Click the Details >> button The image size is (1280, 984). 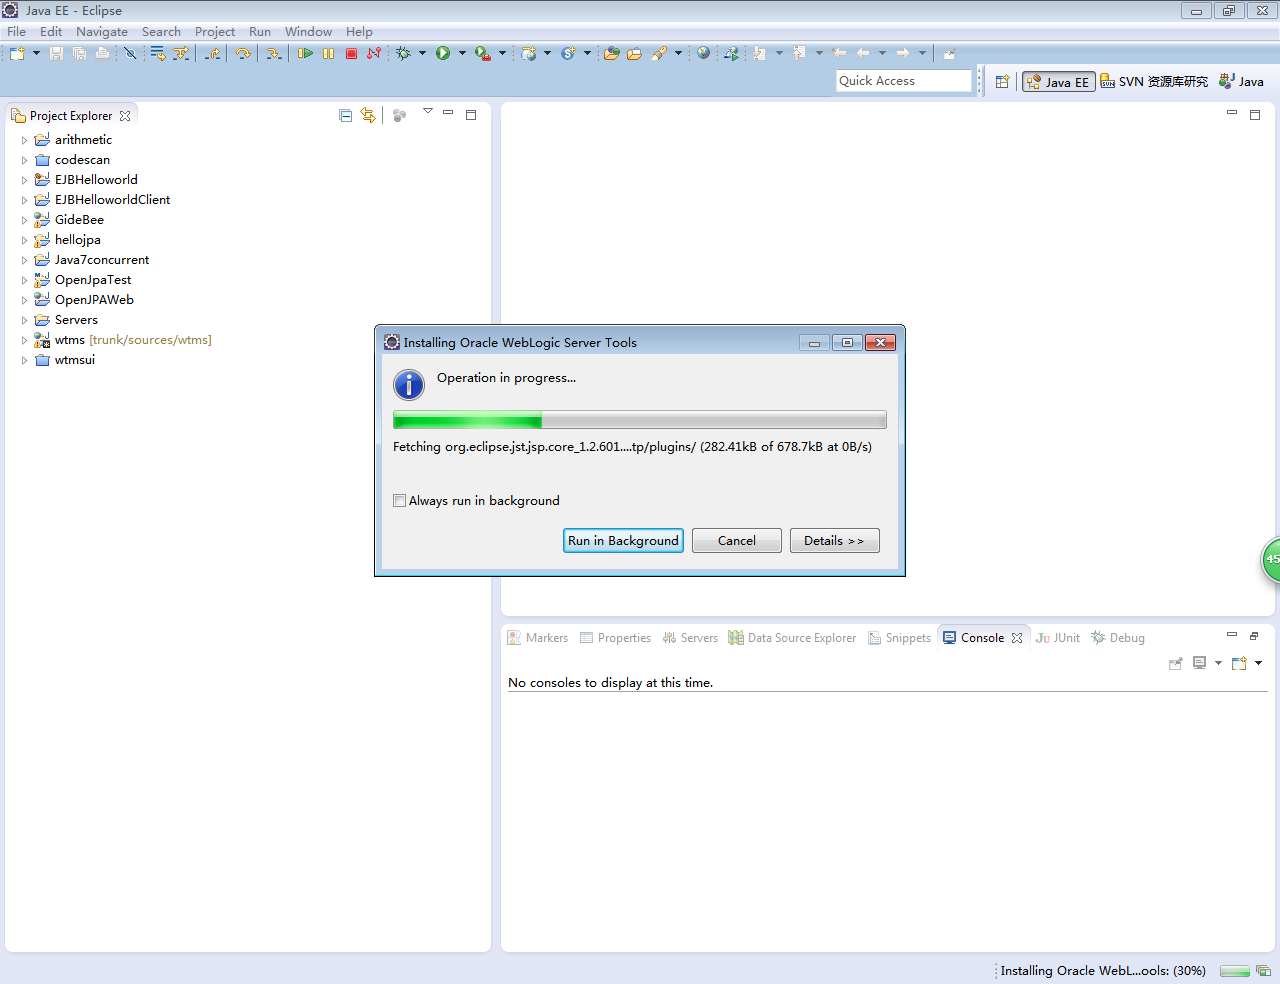tap(835, 541)
